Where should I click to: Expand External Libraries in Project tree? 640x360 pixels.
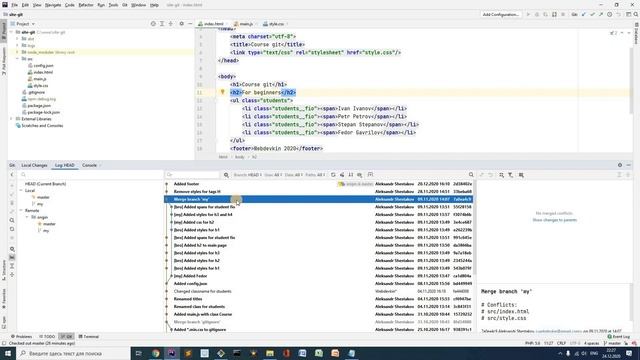coord(11,119)
